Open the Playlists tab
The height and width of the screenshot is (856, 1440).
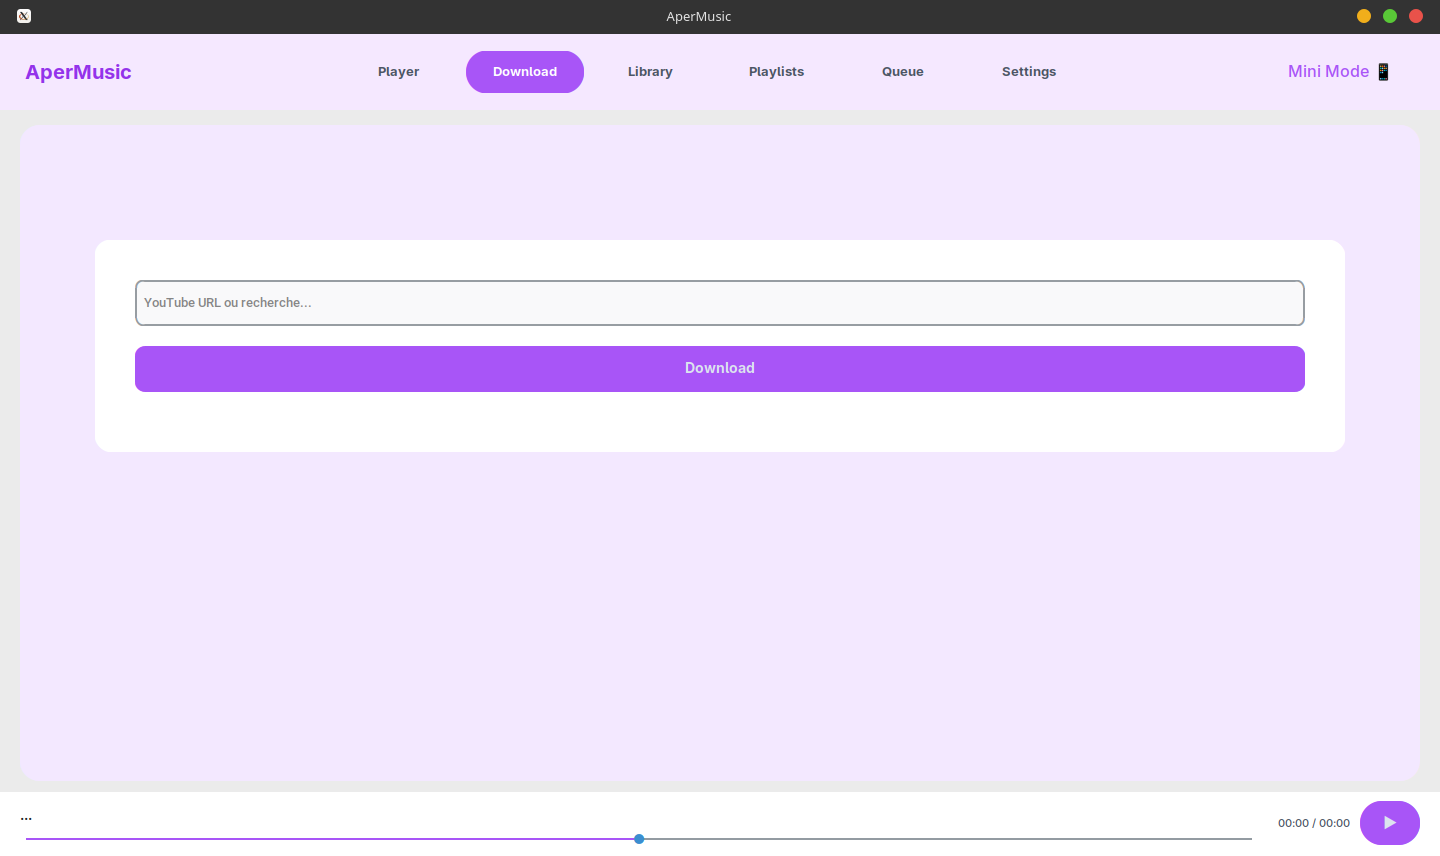pos(776,72)
